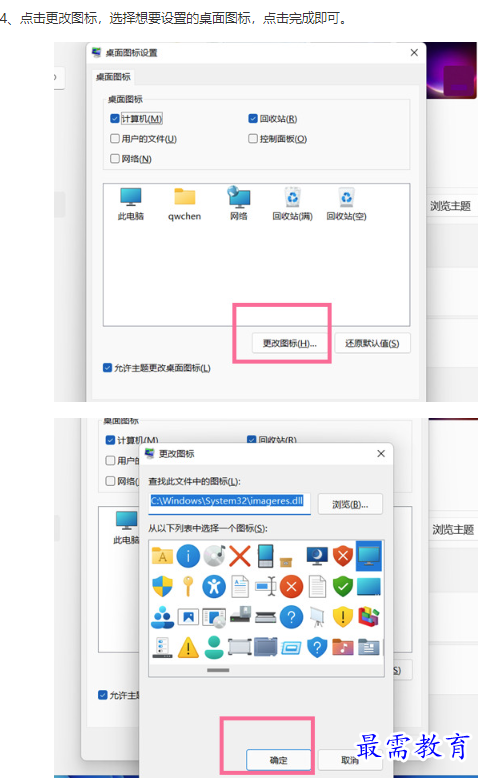The image size is (478, 778).
Task: Pick the blue accessibility person icon
Action: pos(214,587)
